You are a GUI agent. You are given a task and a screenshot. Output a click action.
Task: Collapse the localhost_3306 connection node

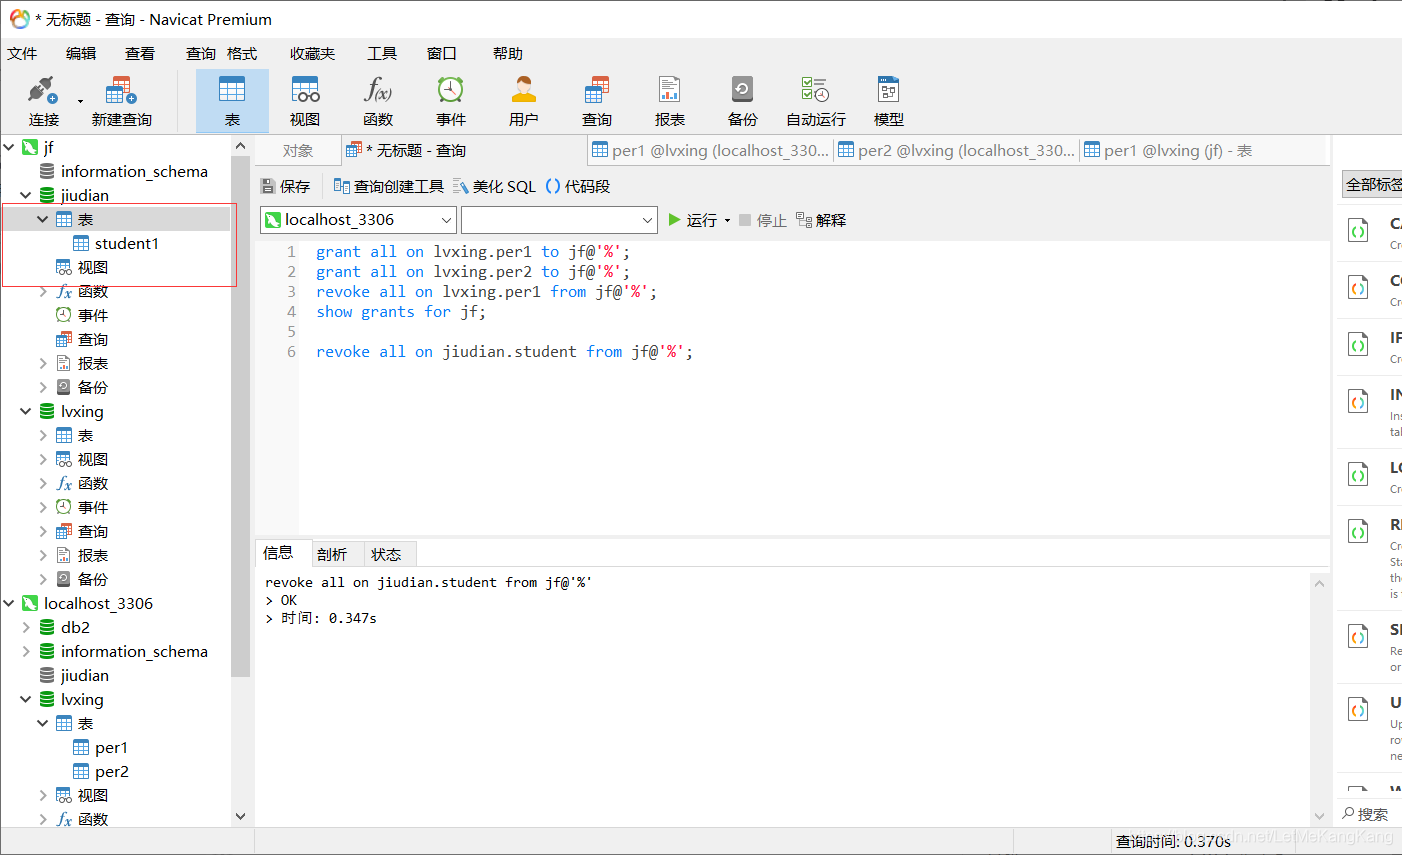pos(9,603)
